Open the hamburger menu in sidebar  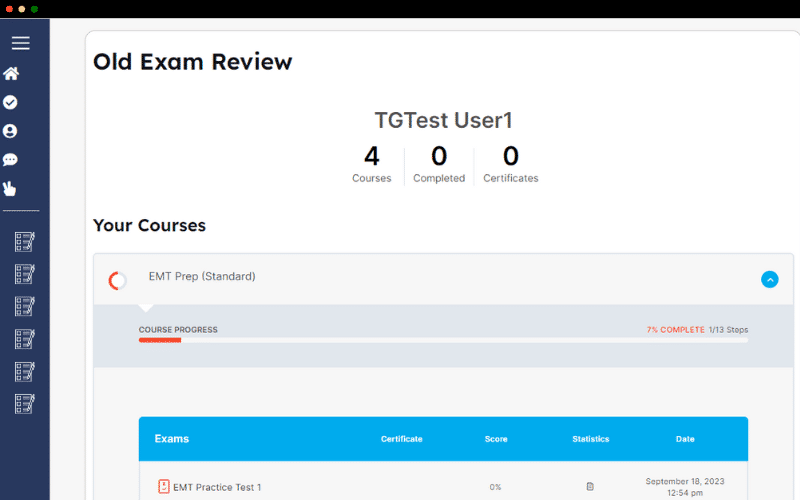[x=20, y=43]
